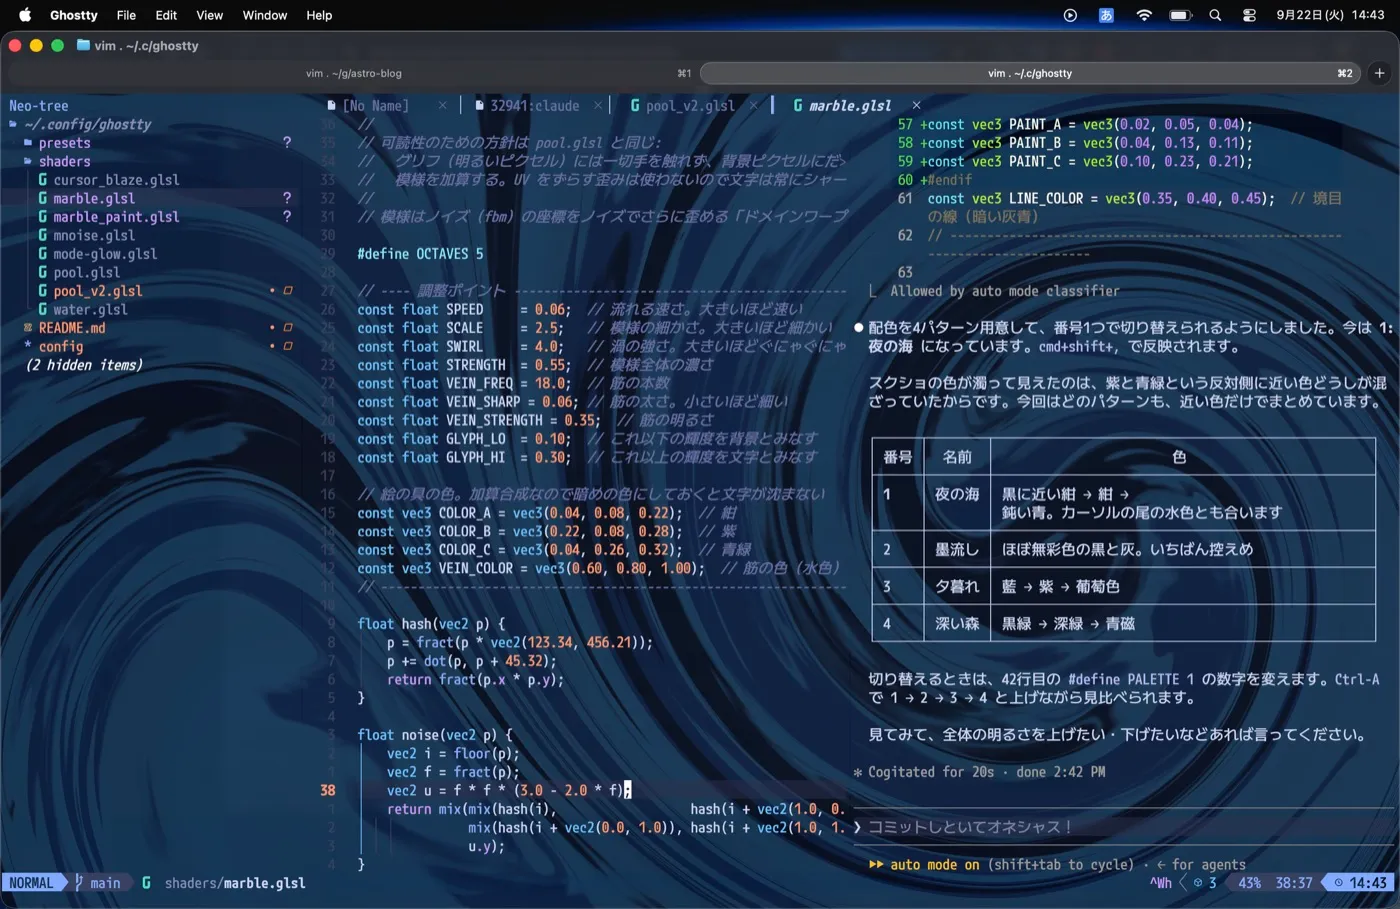Click the '(2 hidden items)' tree entry

[x=84, y=365]
